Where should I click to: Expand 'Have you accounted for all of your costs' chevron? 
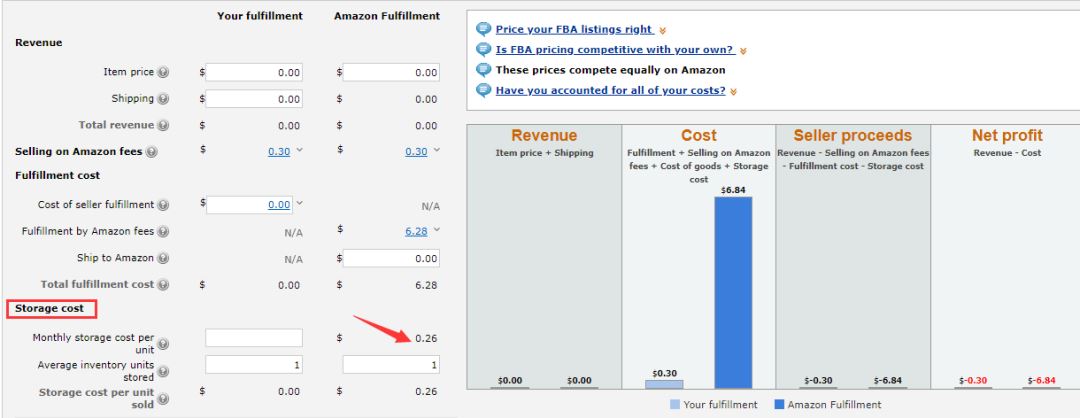[x=733, y=92]
